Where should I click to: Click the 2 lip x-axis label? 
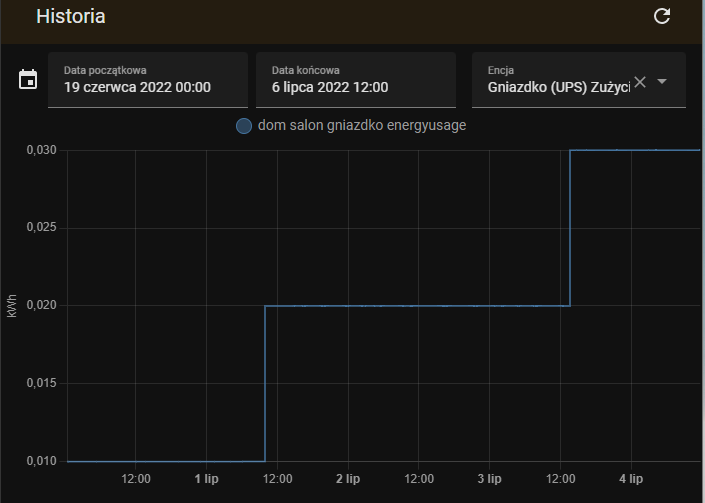pos(348,479)
